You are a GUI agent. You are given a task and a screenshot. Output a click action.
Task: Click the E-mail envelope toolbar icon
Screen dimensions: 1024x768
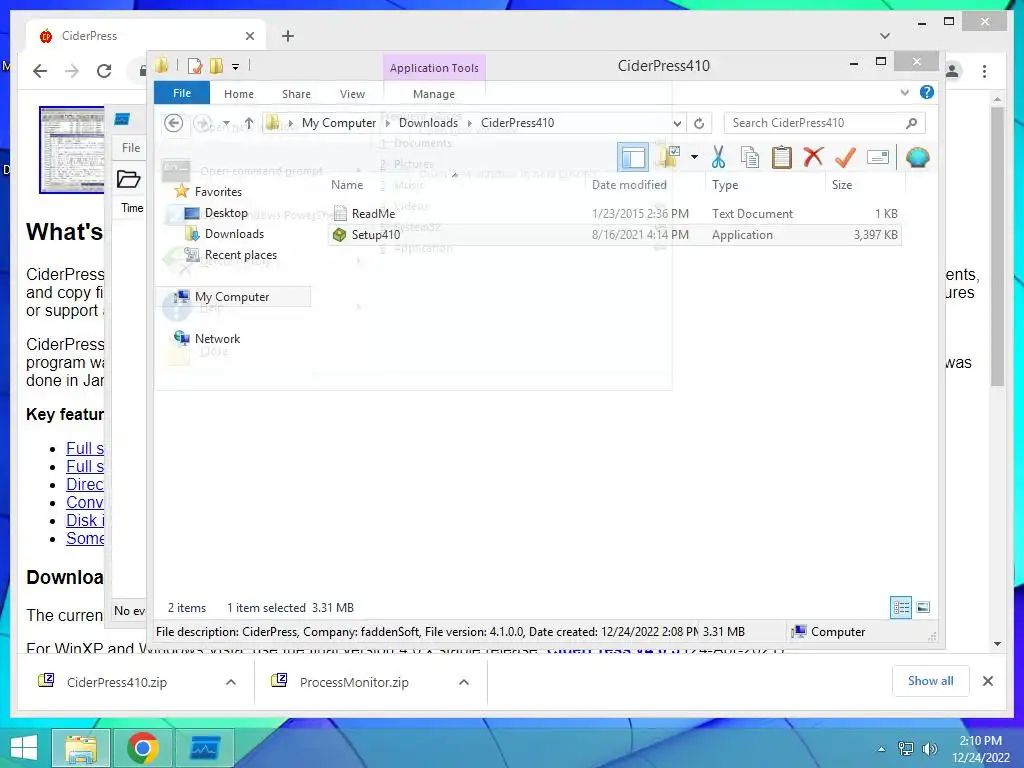point(878,157)
